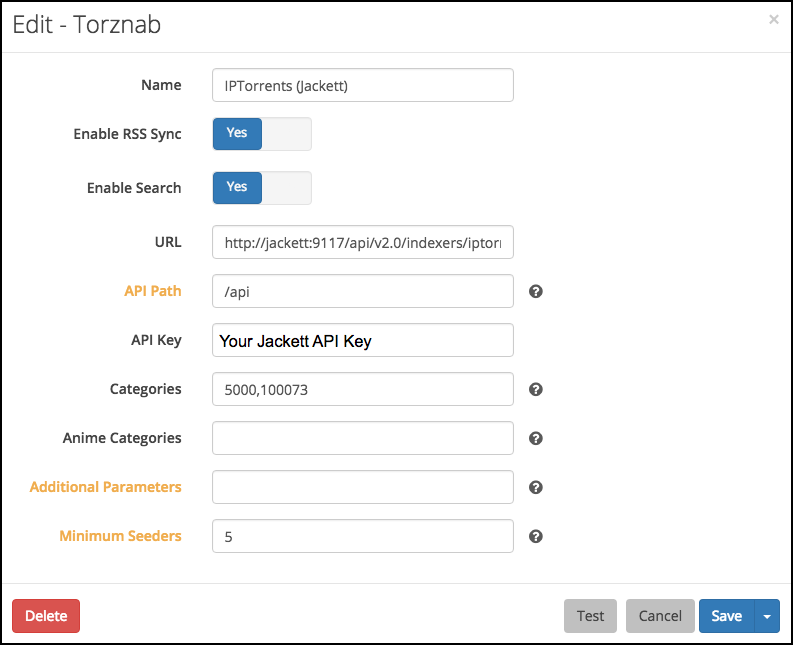Cancel editing the indexer
The width and height of the screenshot is (793, 645).
click(660, 616)
